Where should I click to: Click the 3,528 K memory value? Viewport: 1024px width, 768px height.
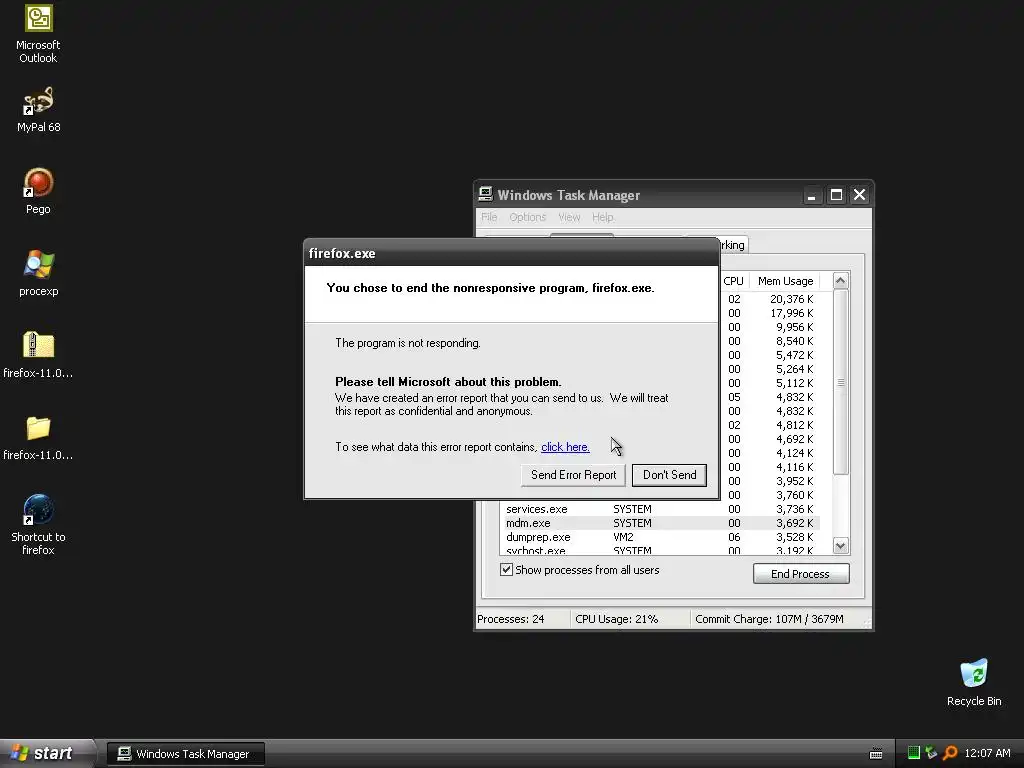[794, 537]
